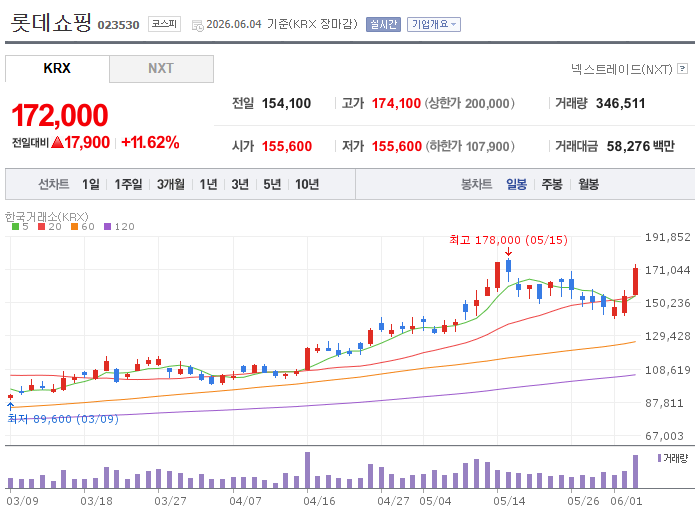The width and height of the screenshot is (695, 512).
Task: Click the high price value 174,100
Action: (396, 103)
